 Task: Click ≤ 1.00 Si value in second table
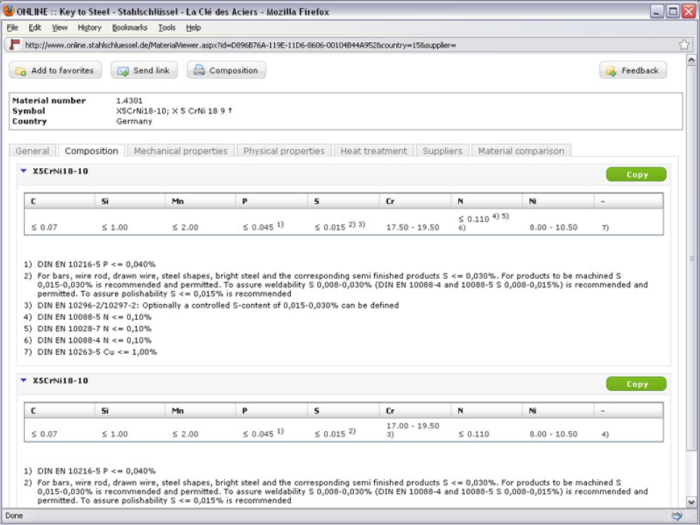tap(115, 434)
